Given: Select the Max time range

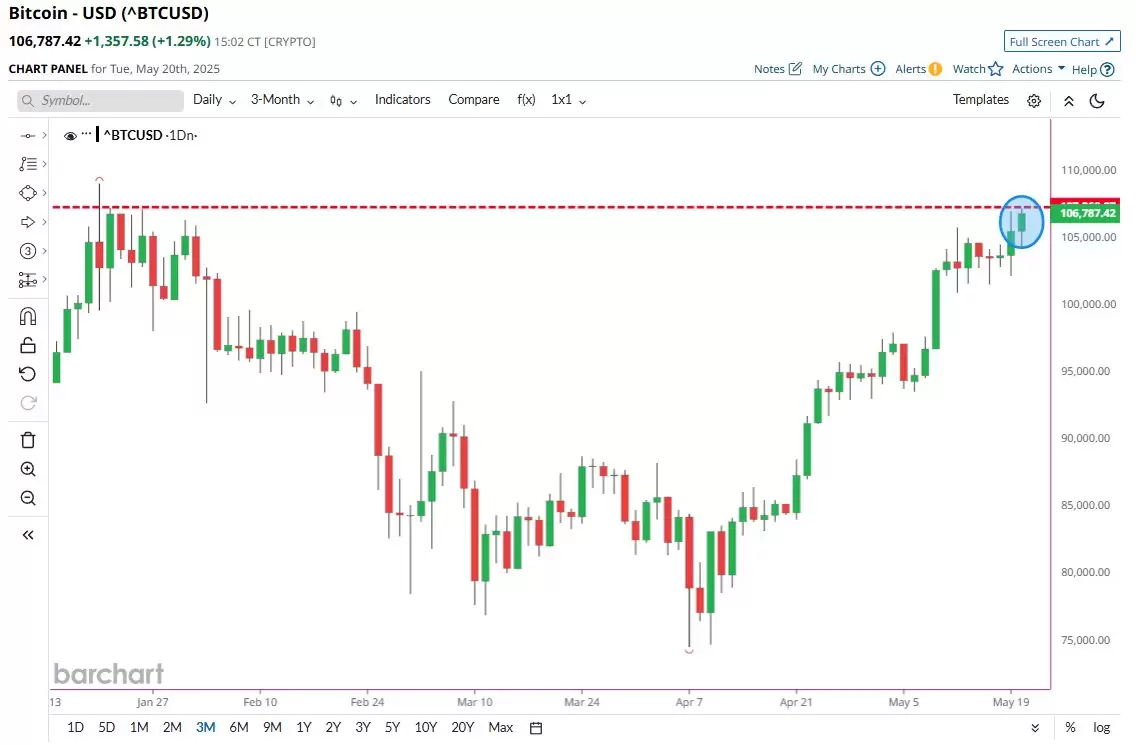Looking at the screenshot, I should [x=501, y=727].
